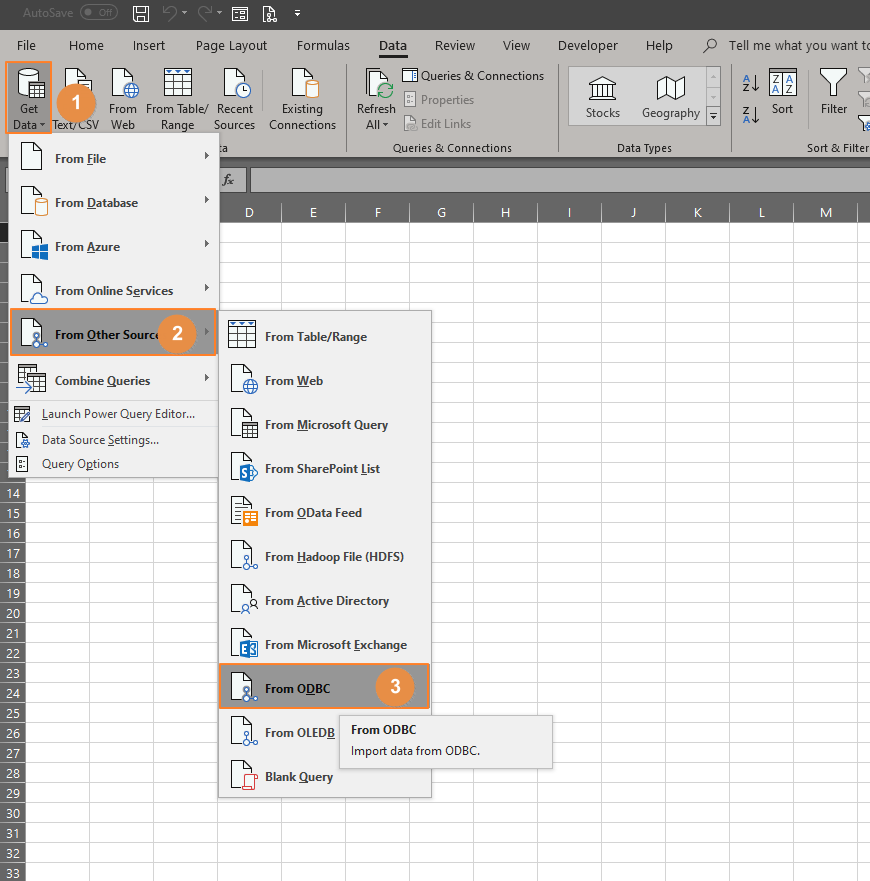Click the Save disk icon
Screen dimensions: 870x881
[x=141, y=13]
